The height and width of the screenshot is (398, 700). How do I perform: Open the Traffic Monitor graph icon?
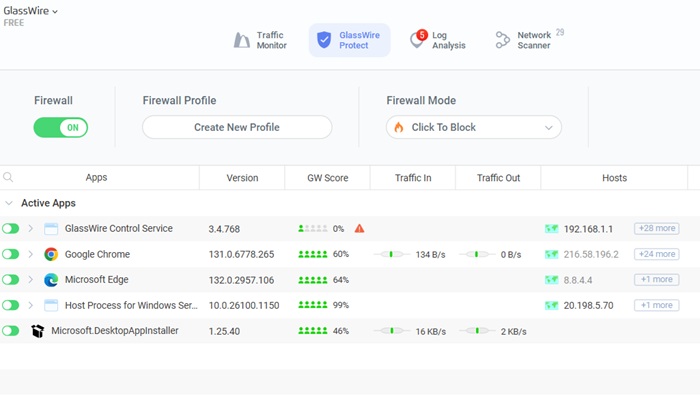[x=242, y=40]
